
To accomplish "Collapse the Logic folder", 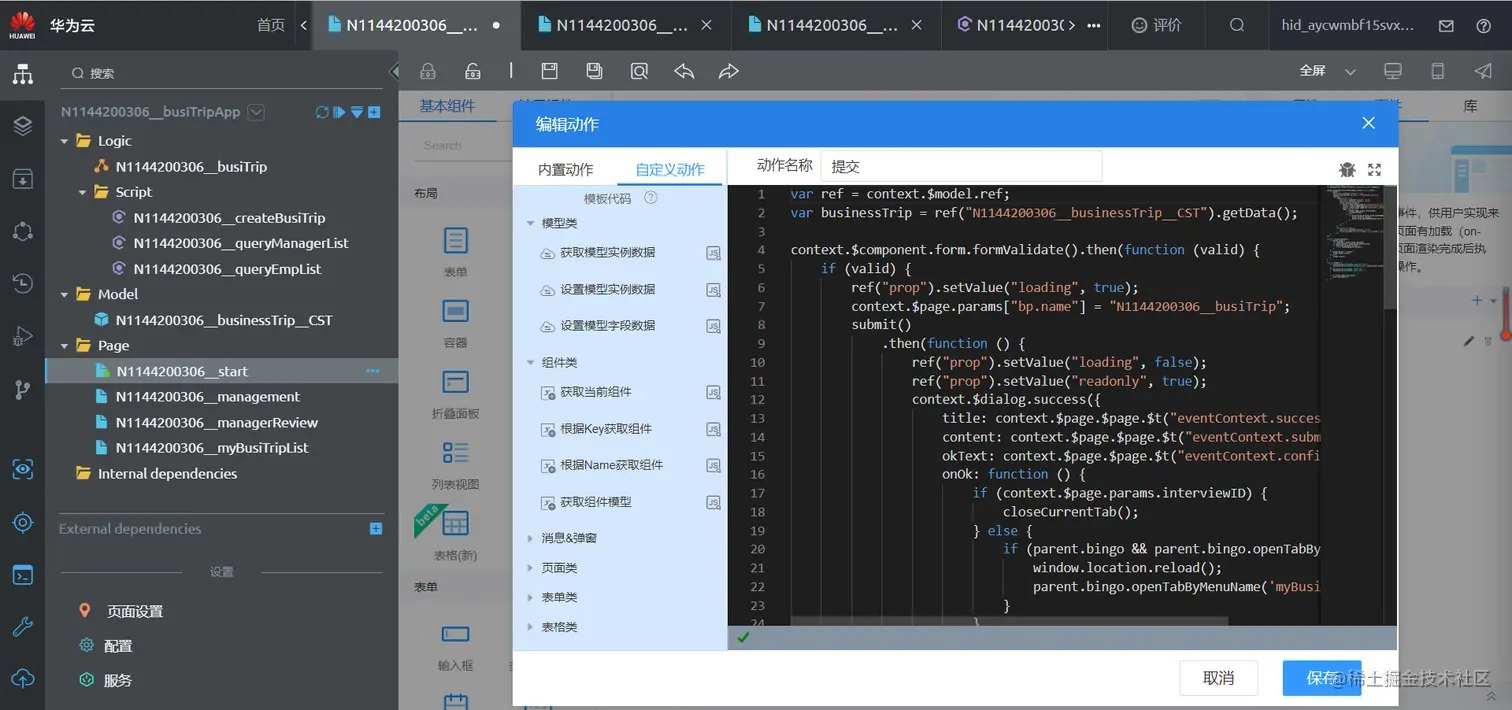I will [x=64, y=141].
